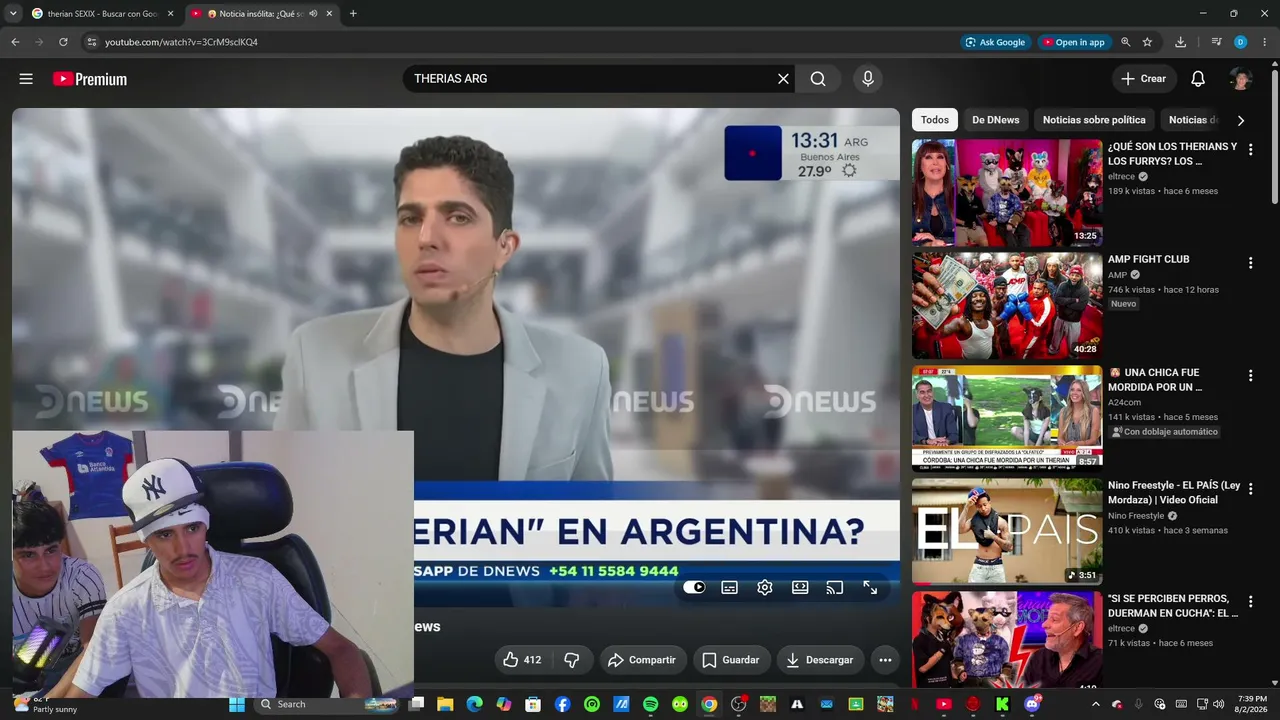Mute audio on Noticia insólita tab
1280x720 pixels.
pos(313,14)
